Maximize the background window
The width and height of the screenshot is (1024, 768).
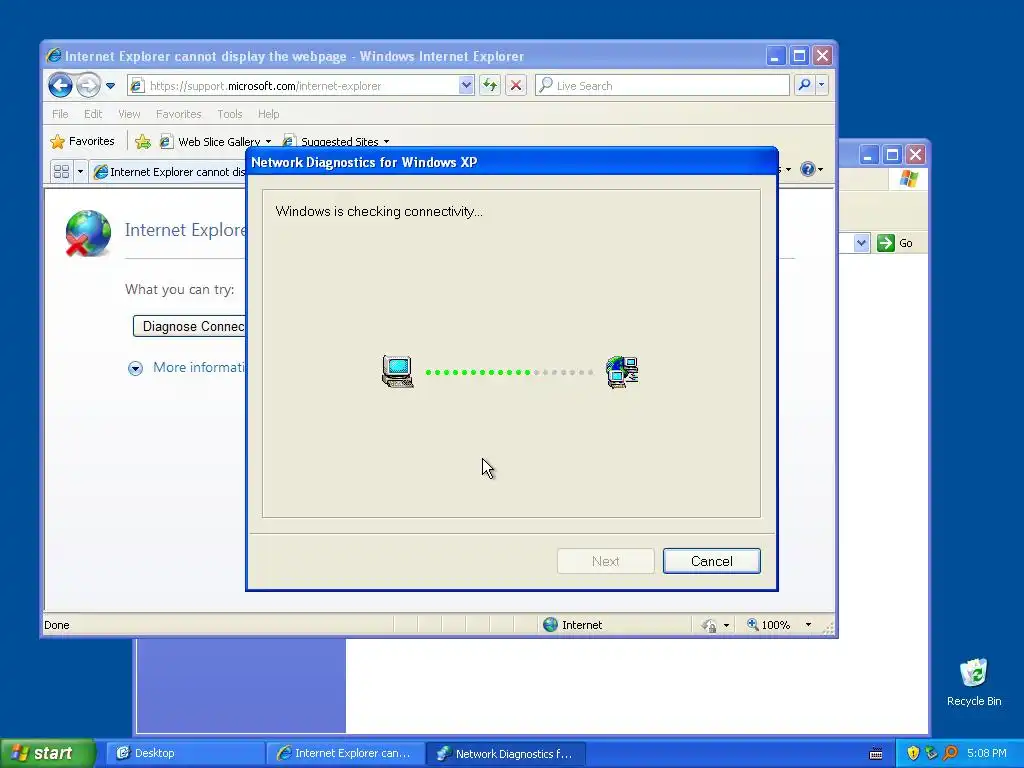pyautogui.click(x=892, y=155)
